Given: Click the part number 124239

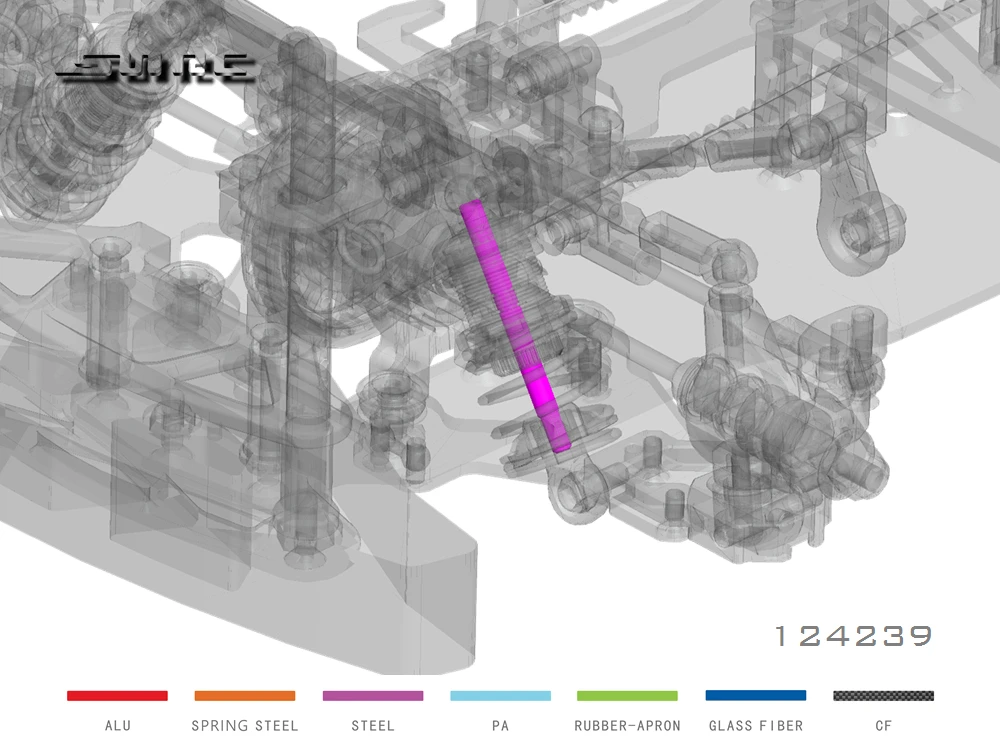Looking at the screenshot, I should click(x=853, y=636).
